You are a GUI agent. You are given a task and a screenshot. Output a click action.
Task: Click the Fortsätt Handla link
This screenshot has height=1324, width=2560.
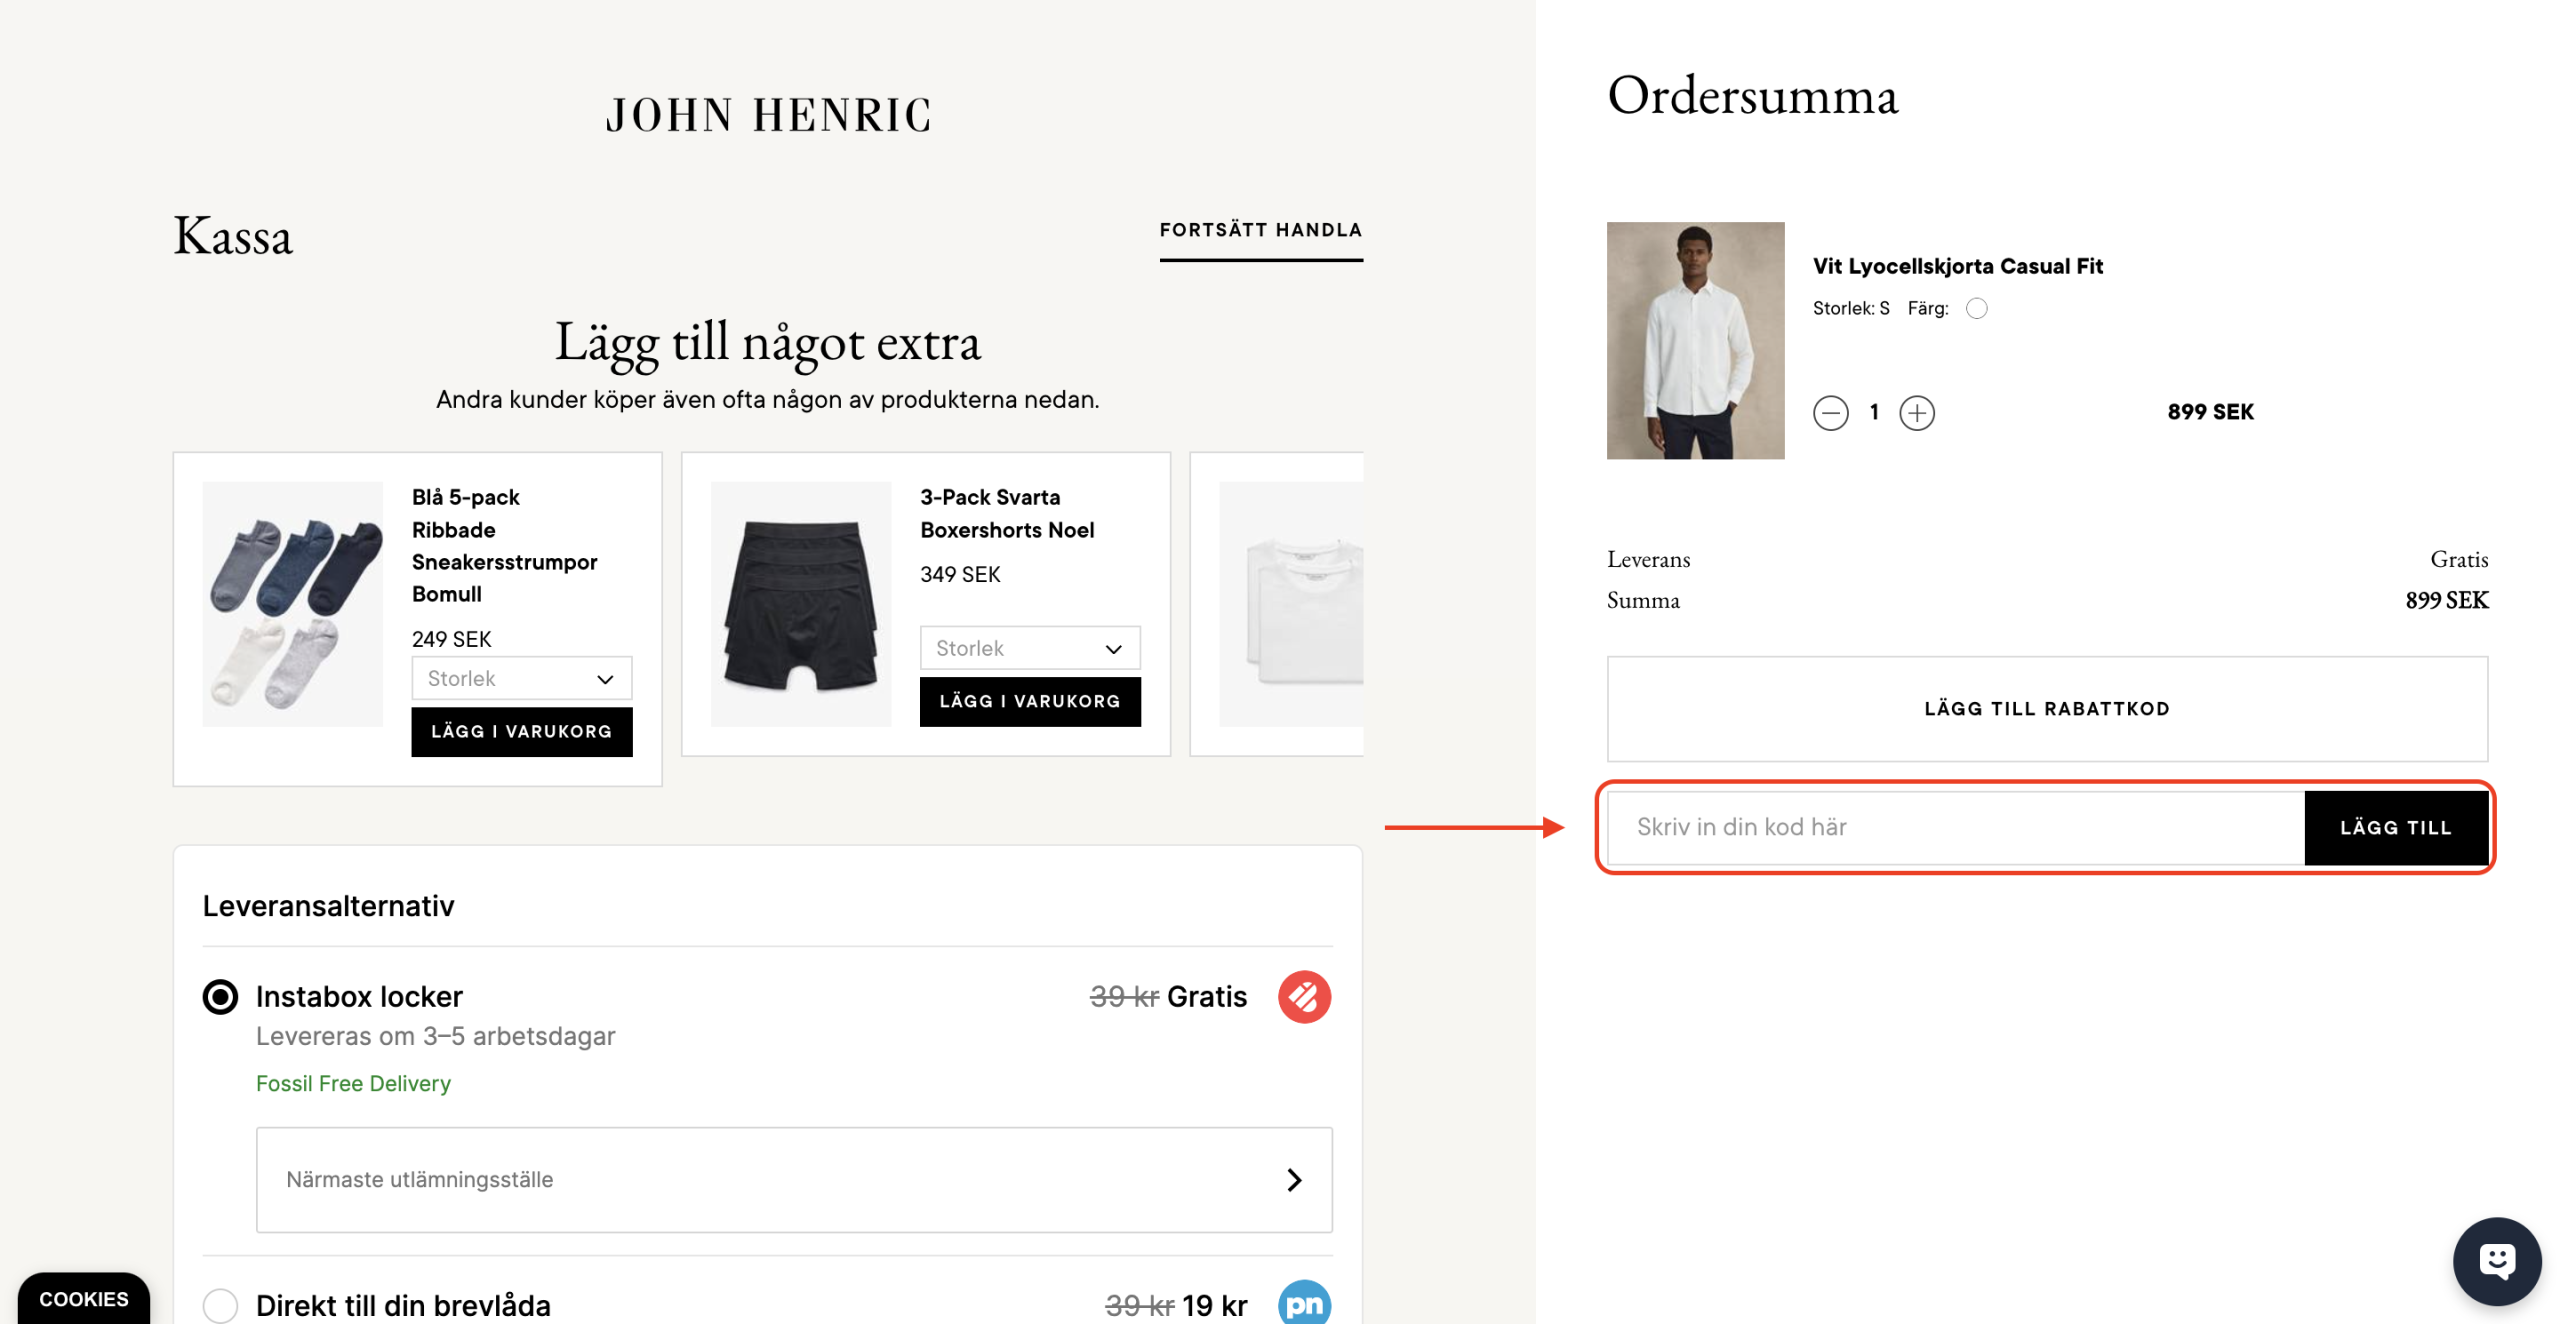point(1260,230)
